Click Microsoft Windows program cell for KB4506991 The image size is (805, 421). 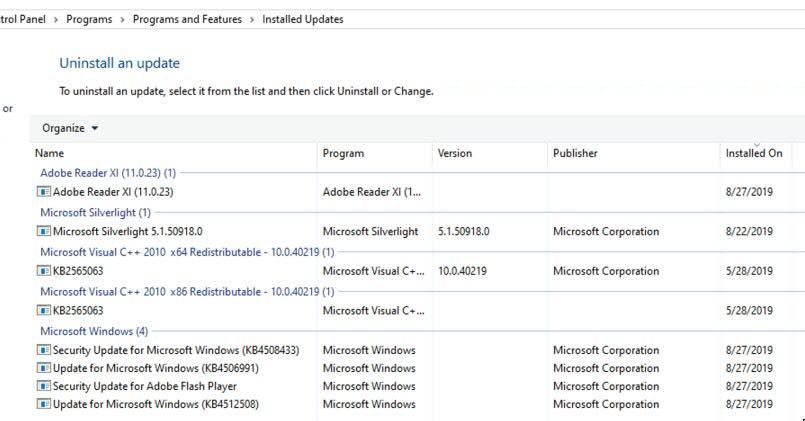pos(369,368)
